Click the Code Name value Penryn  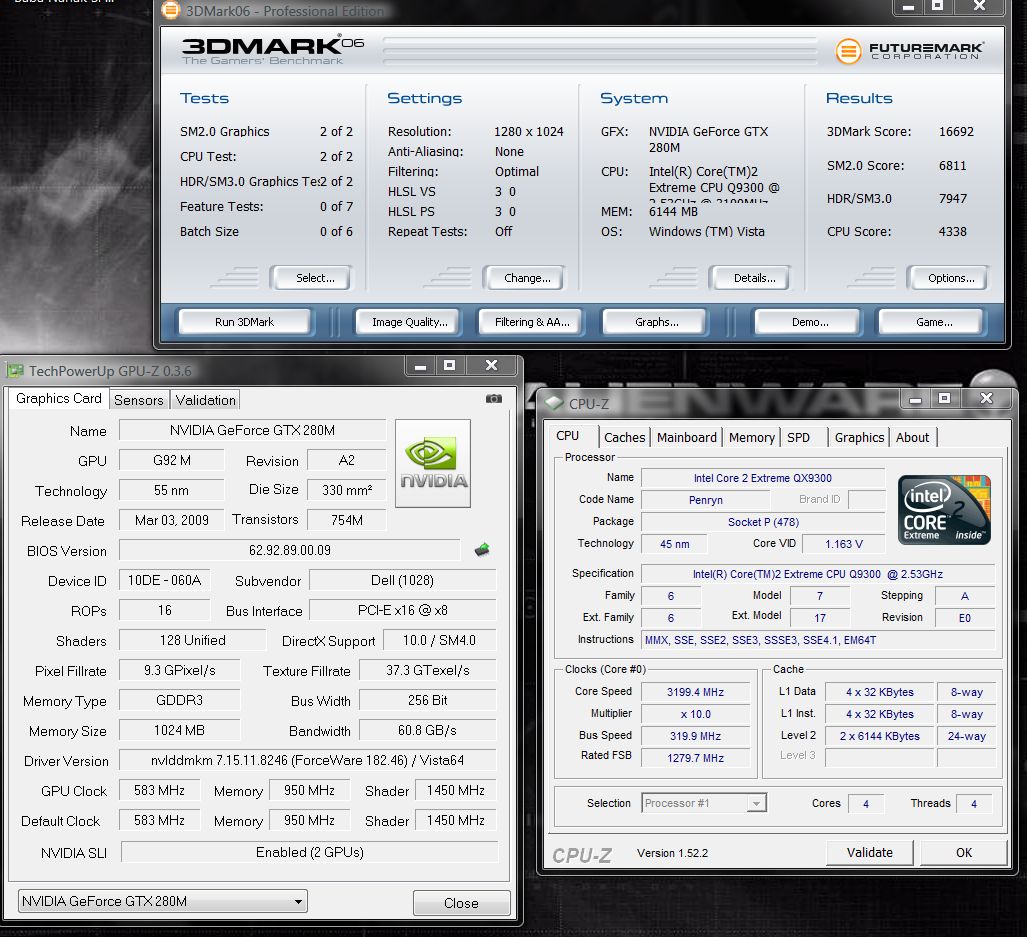(x=705, y=500)
